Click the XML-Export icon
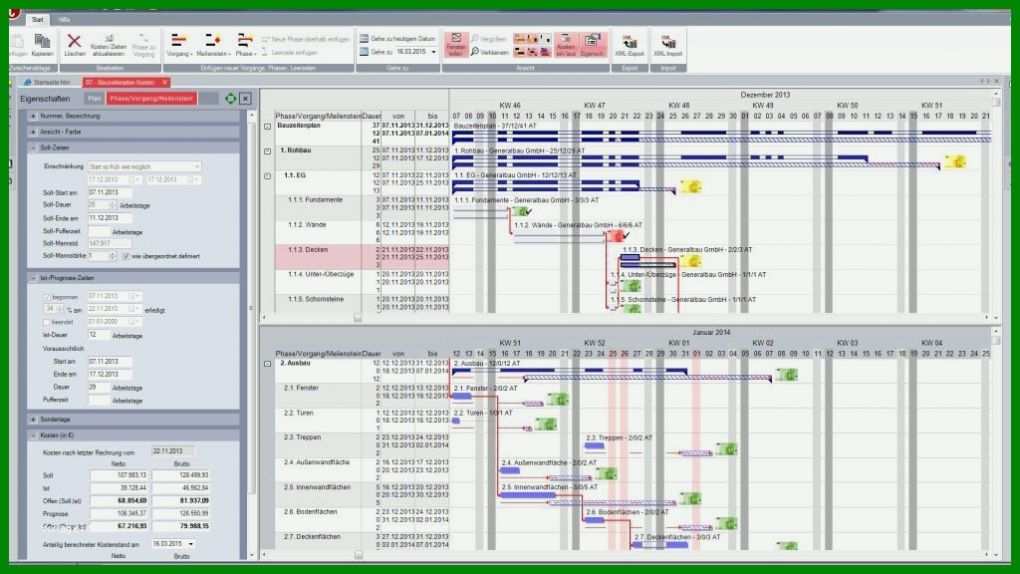This screenshot has height=574, width=1020. [630, 46]
